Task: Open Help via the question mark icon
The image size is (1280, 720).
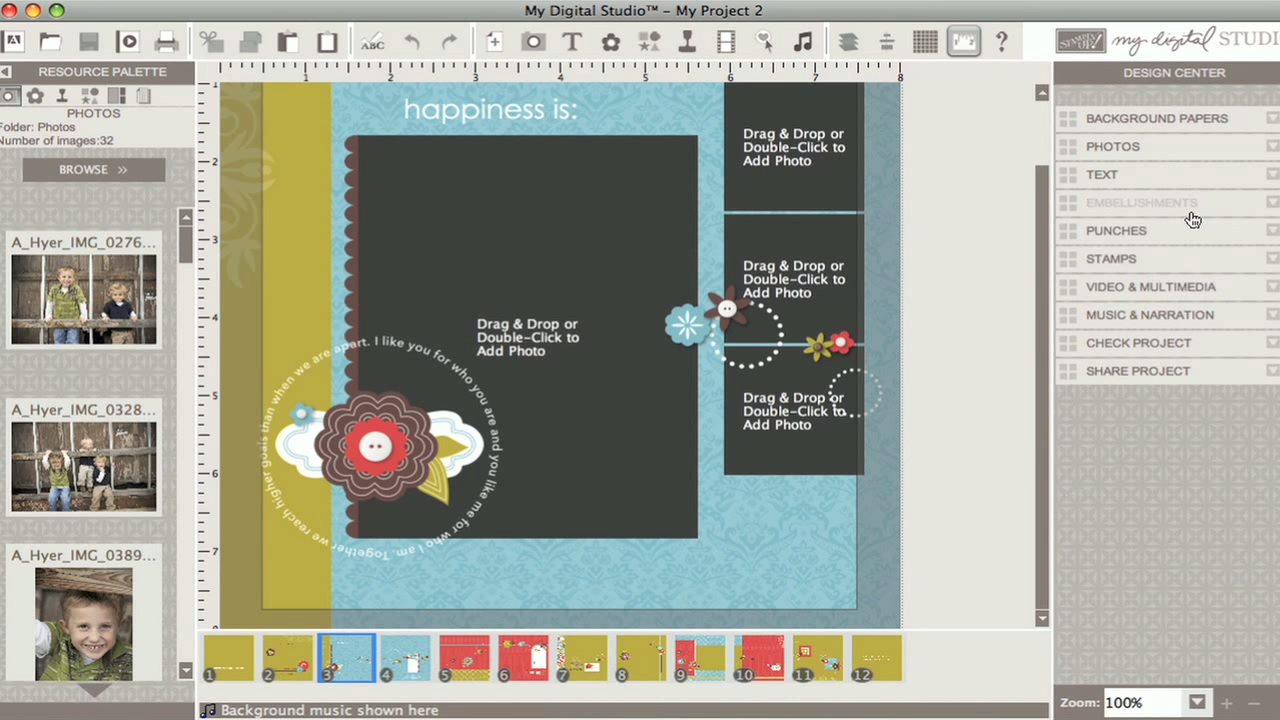Action: click(1001, 41)
